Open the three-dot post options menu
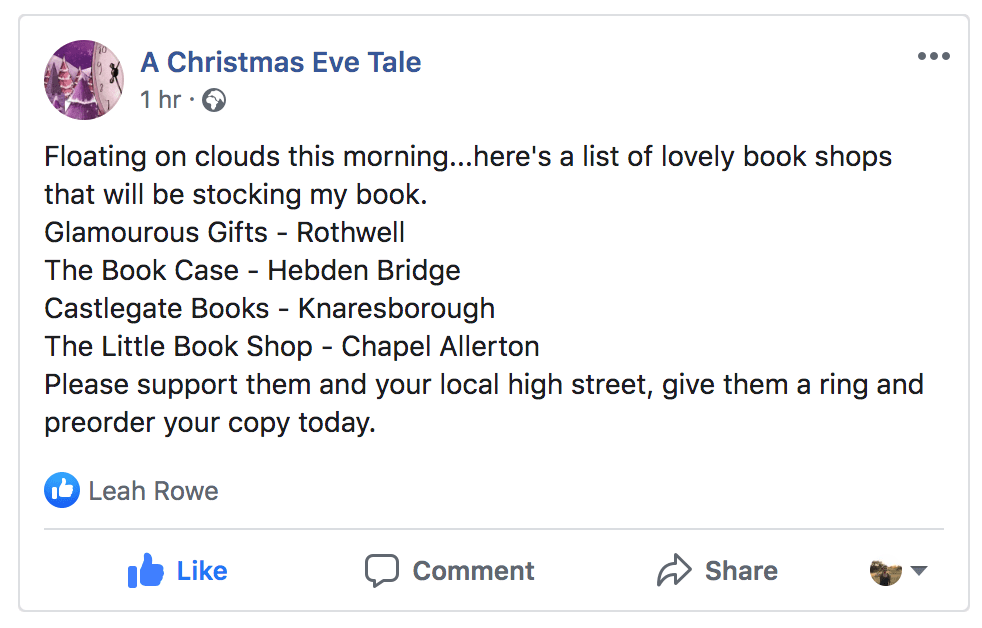Image resolution: width=982 pixels, height=628 pixels. pyautogui.click(x=933, y=57)
